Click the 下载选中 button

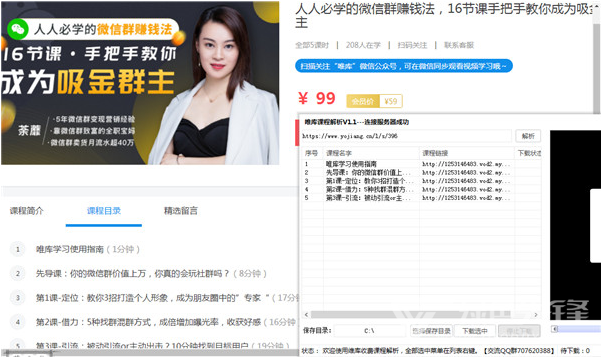coord(475,331)
